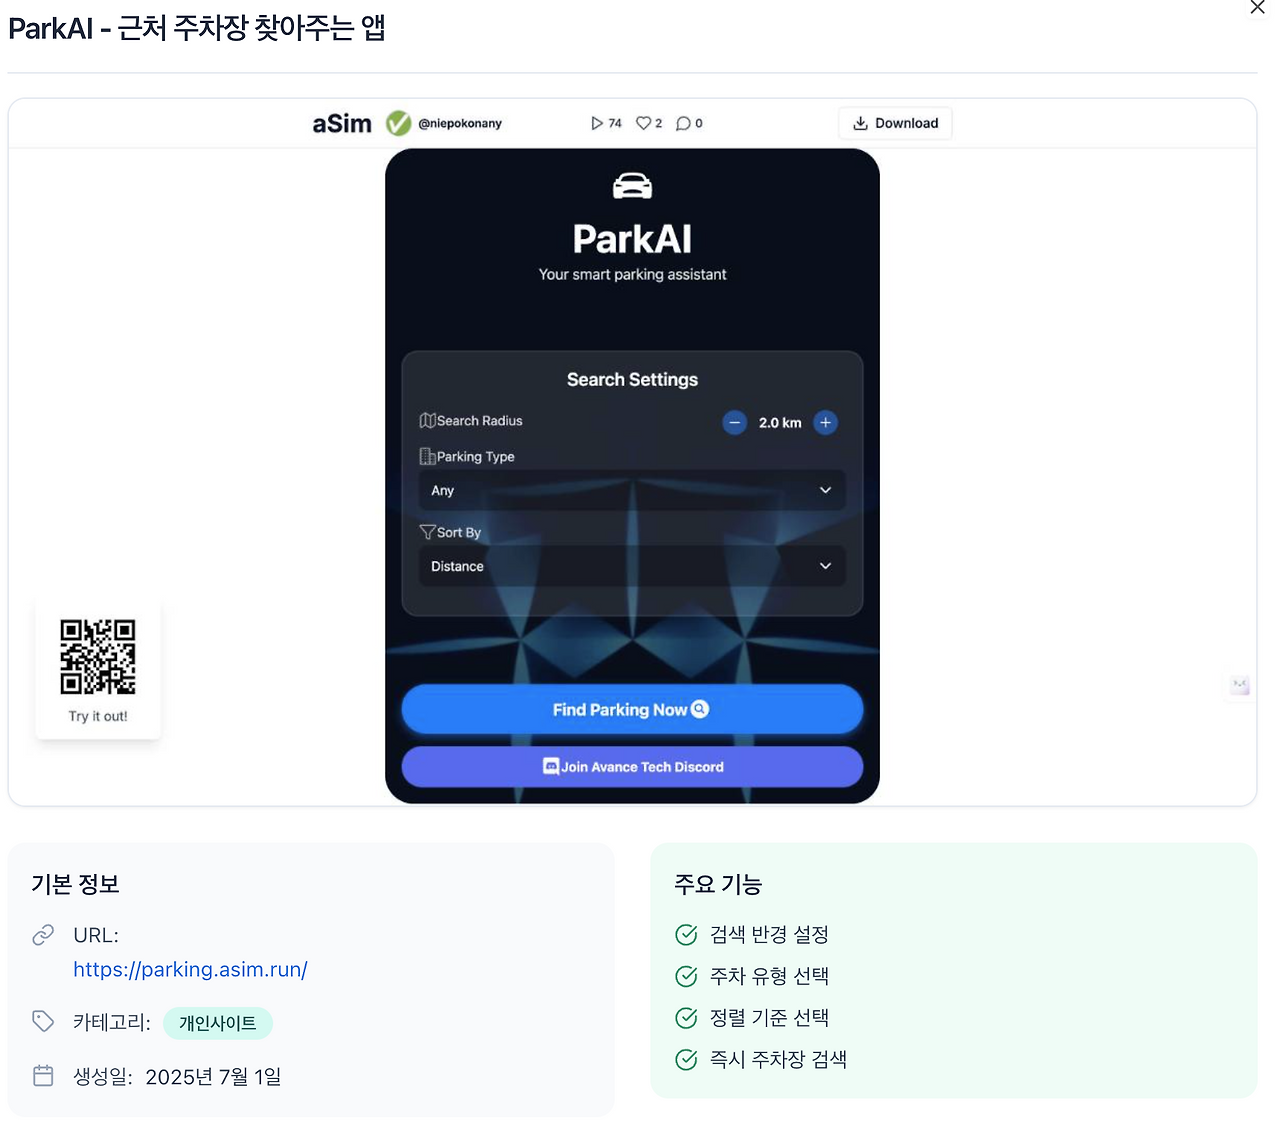The width and height of the screenshot is (1280, 1126).
Task: Click the QR code Try it out thumbnail
Action: pos(98,669)
